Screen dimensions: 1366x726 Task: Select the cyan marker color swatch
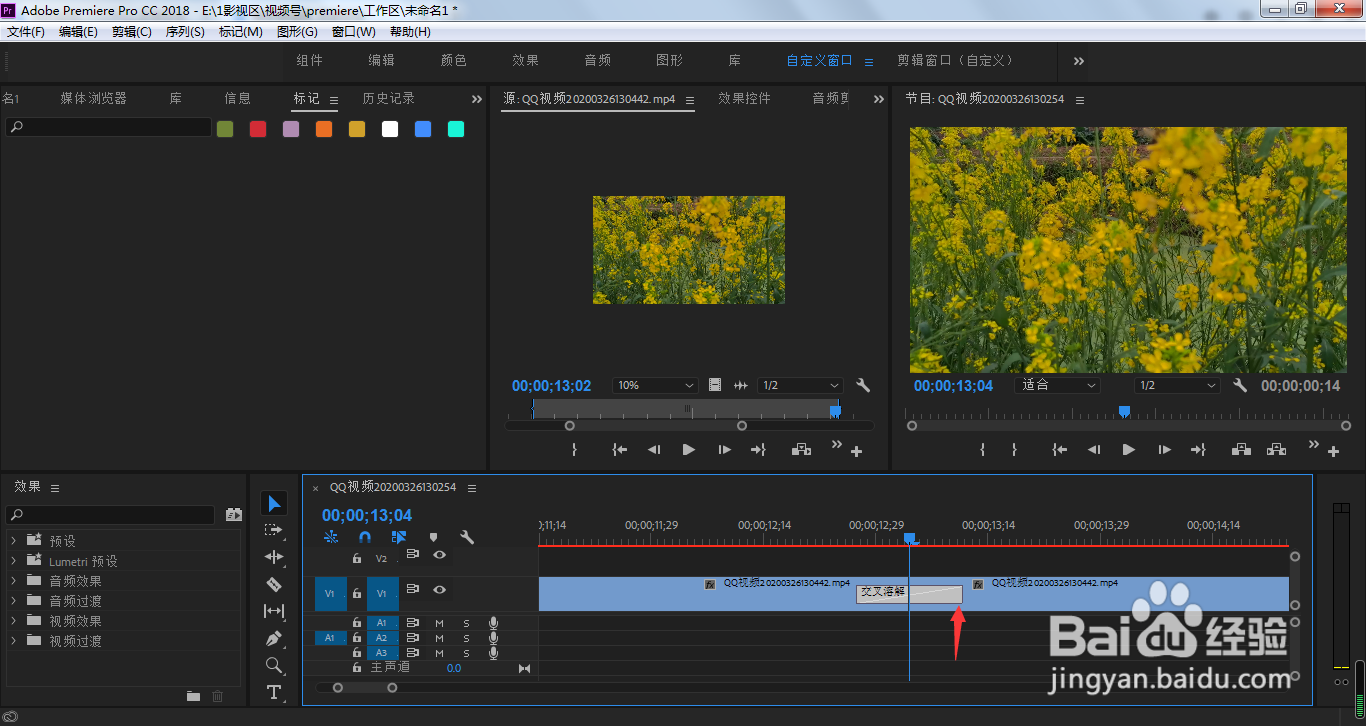pyautogui.click(x=456, y=129)
